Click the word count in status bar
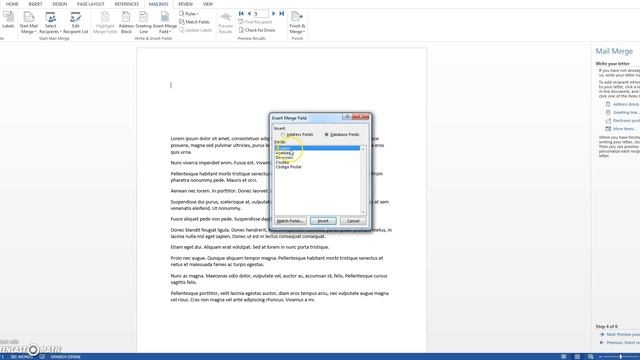The width and height of the screenshot is (640, 360). coord(22,356)
